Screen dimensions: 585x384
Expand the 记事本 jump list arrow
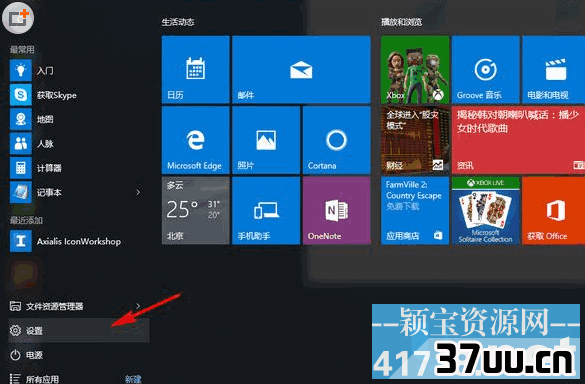(138, 192)
